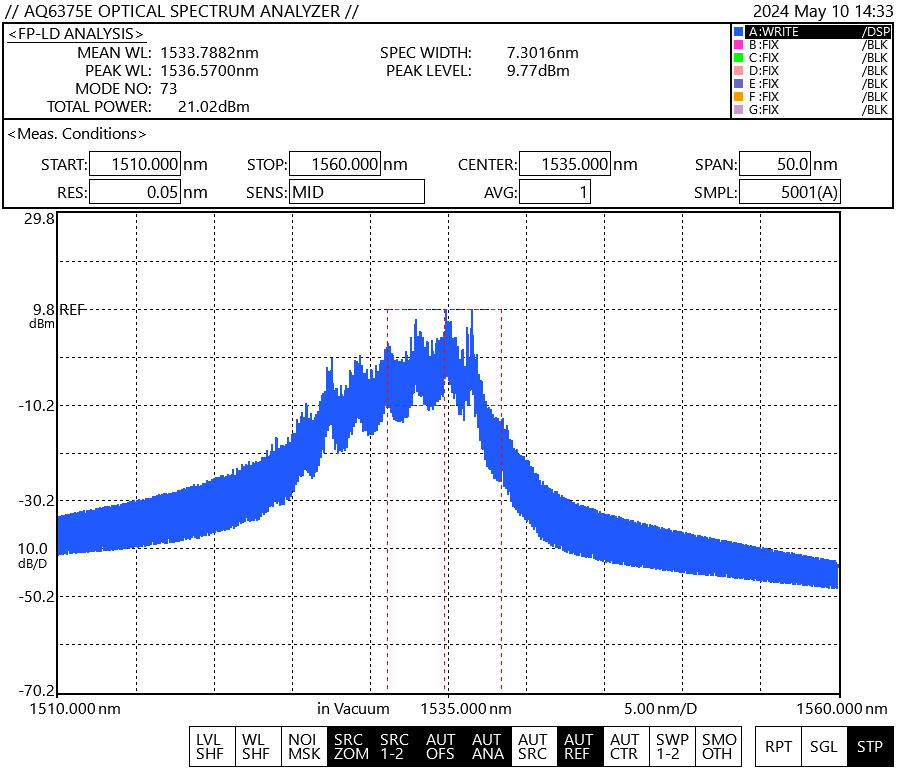Toggle the NOI MSK indicator

click(x=304, y=747)
